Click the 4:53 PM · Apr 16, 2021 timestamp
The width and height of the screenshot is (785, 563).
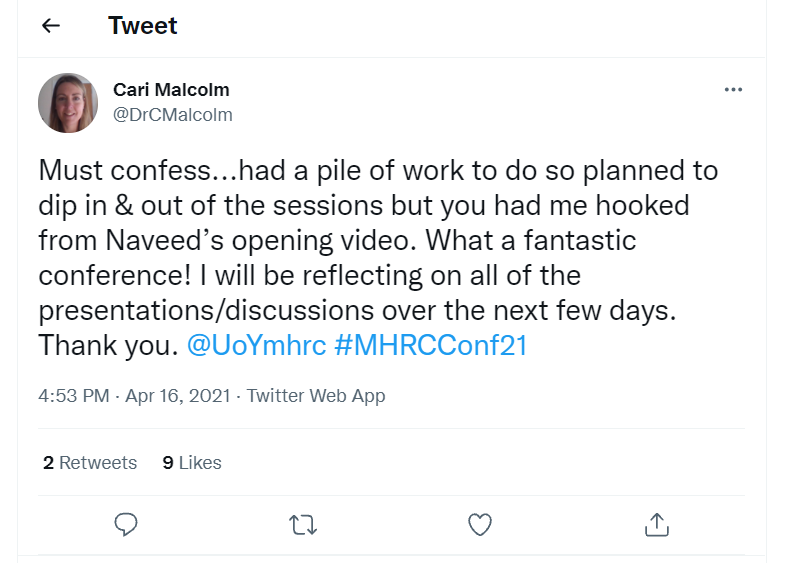click(x=134, y=396)
